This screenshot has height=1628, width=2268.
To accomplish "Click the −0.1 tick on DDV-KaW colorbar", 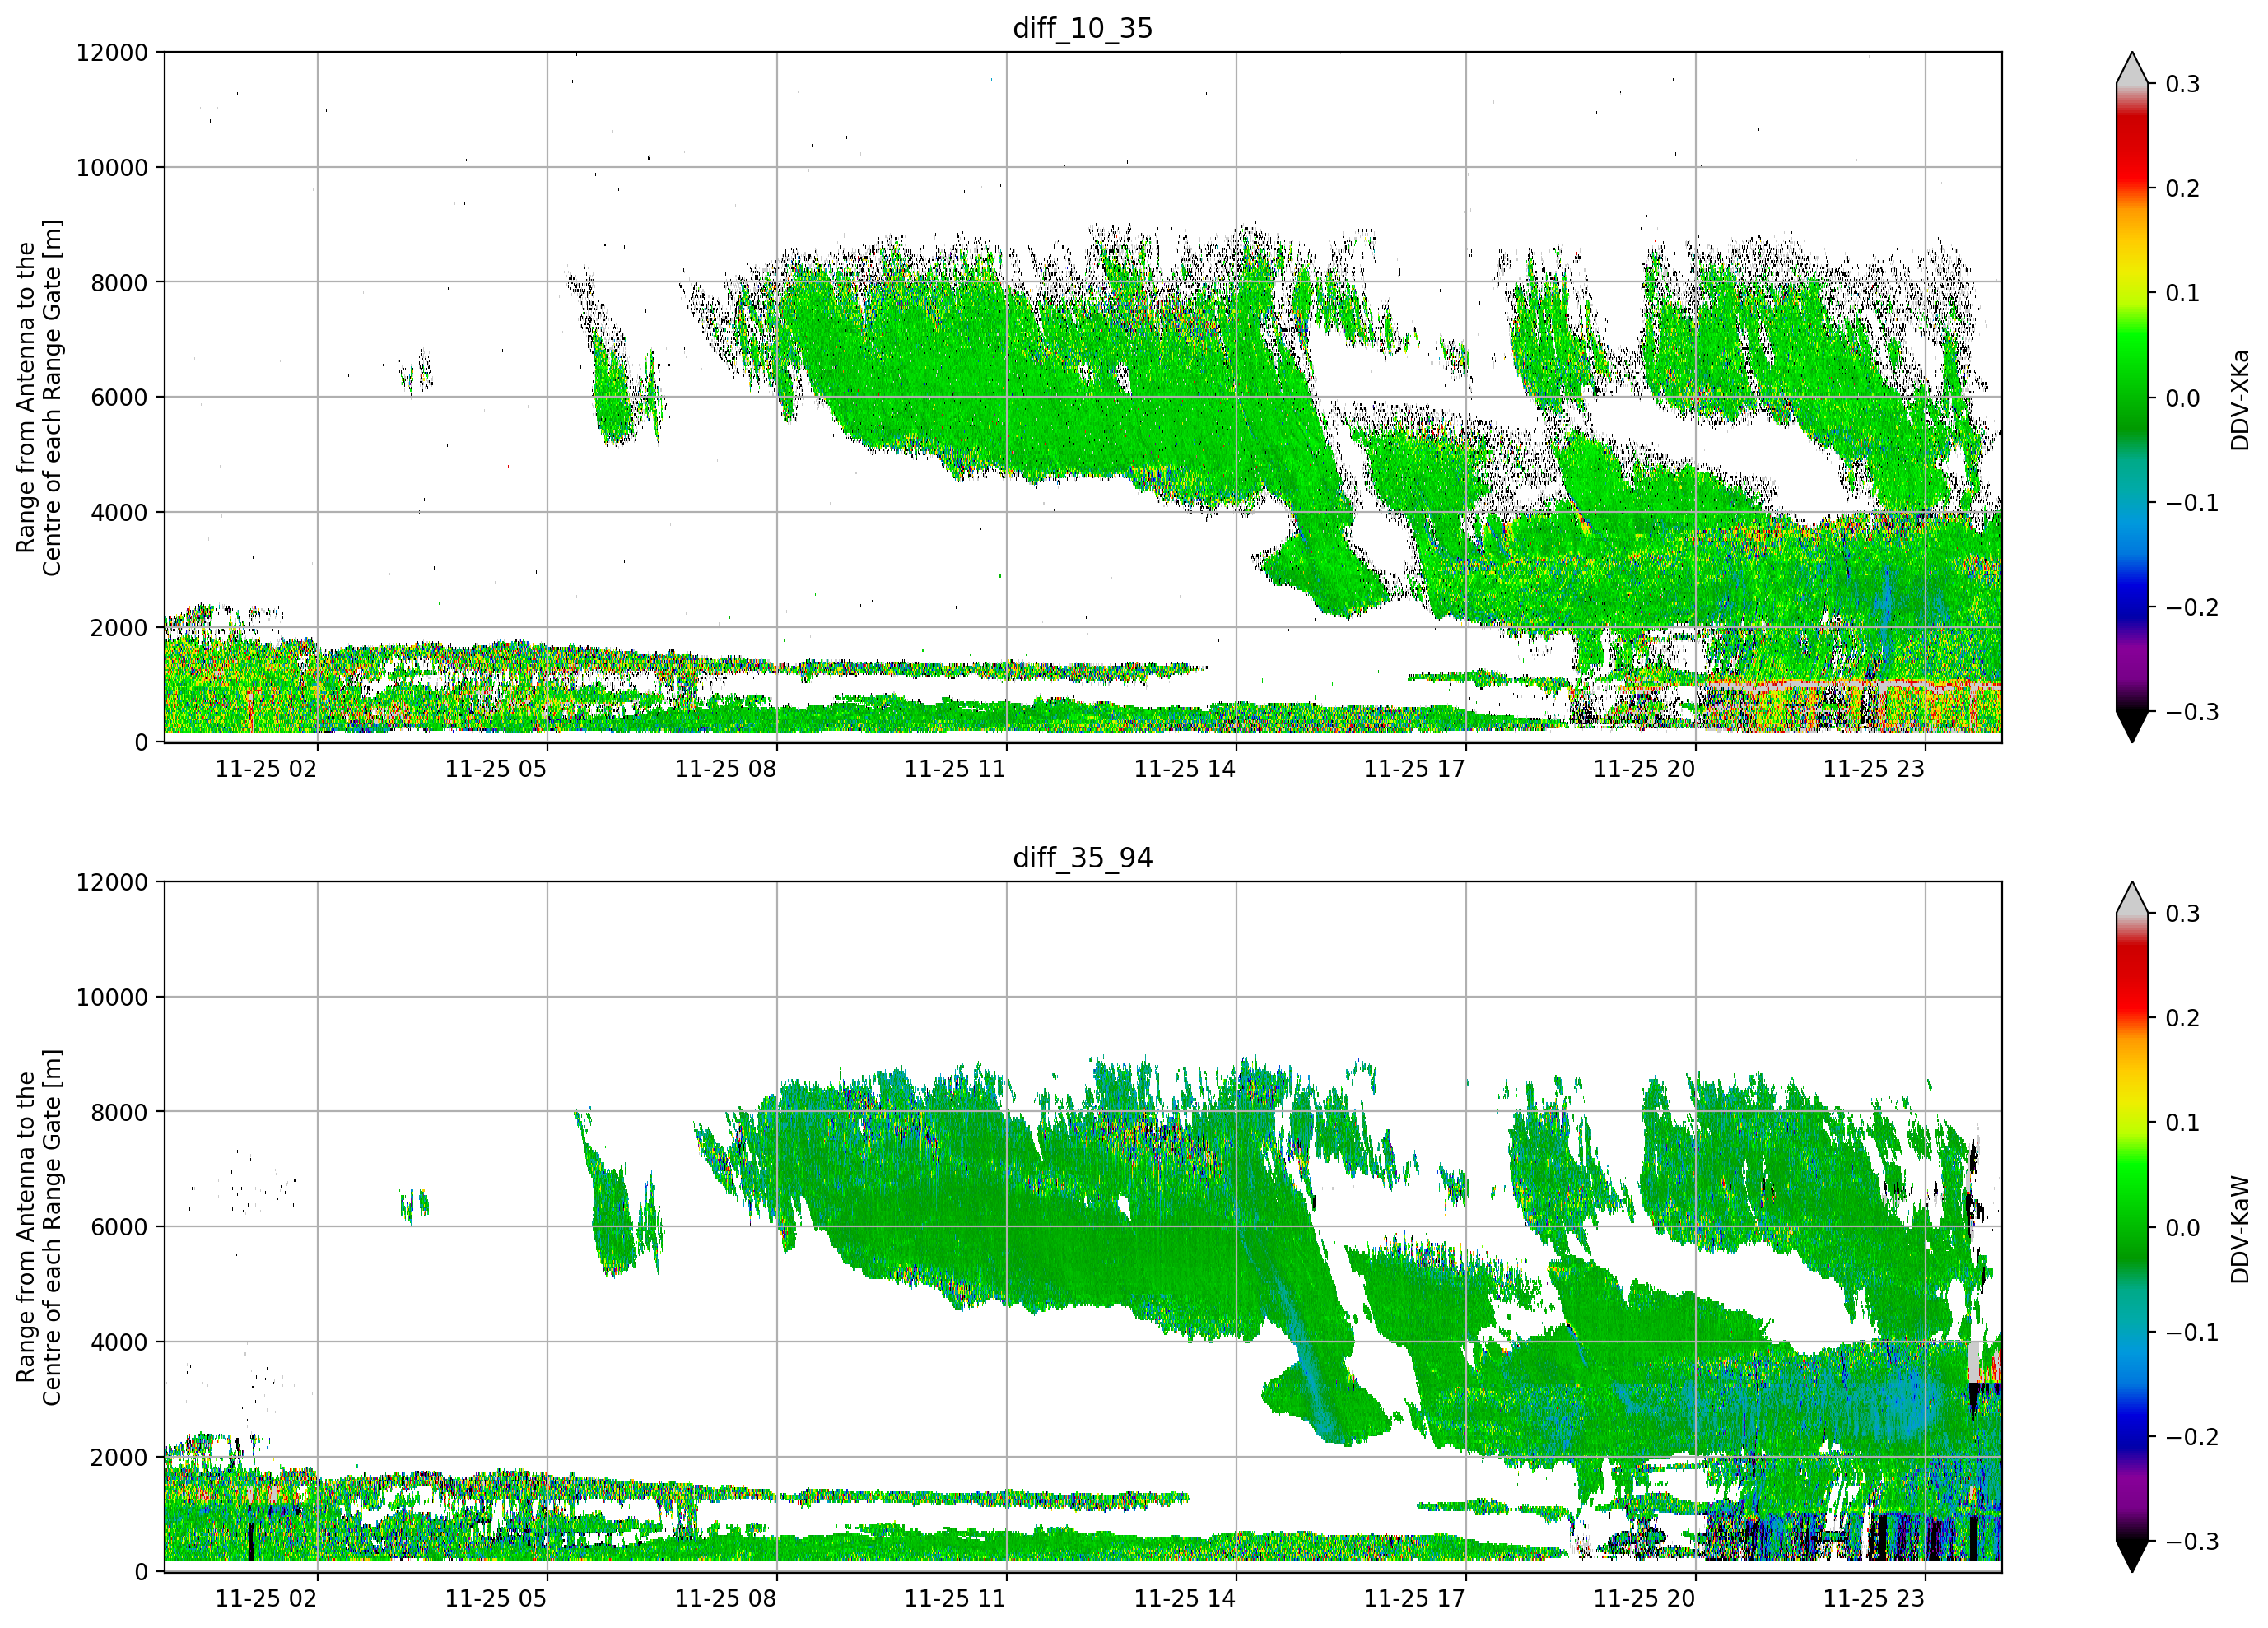I will (x=2192, y=1333).
